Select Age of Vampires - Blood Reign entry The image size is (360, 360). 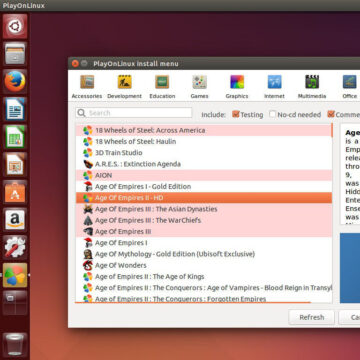point(204,288)
